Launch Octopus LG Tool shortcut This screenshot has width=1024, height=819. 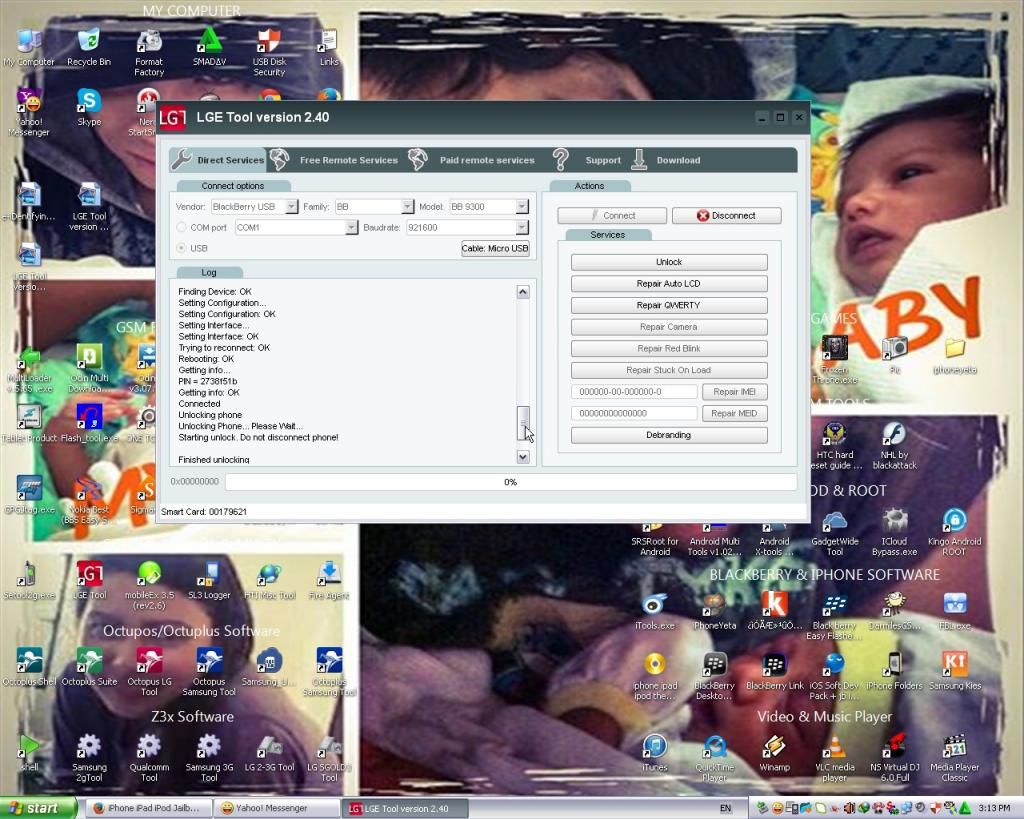pyautogui.click(x=149, y=671)
